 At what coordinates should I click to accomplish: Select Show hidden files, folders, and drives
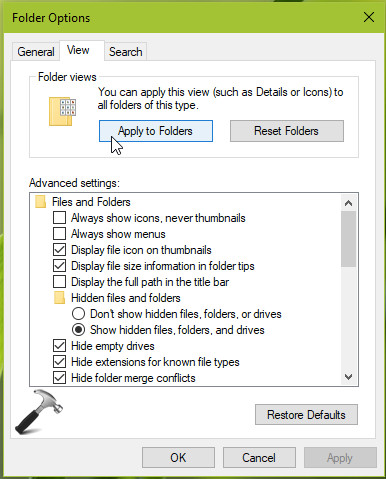[78, 330]
